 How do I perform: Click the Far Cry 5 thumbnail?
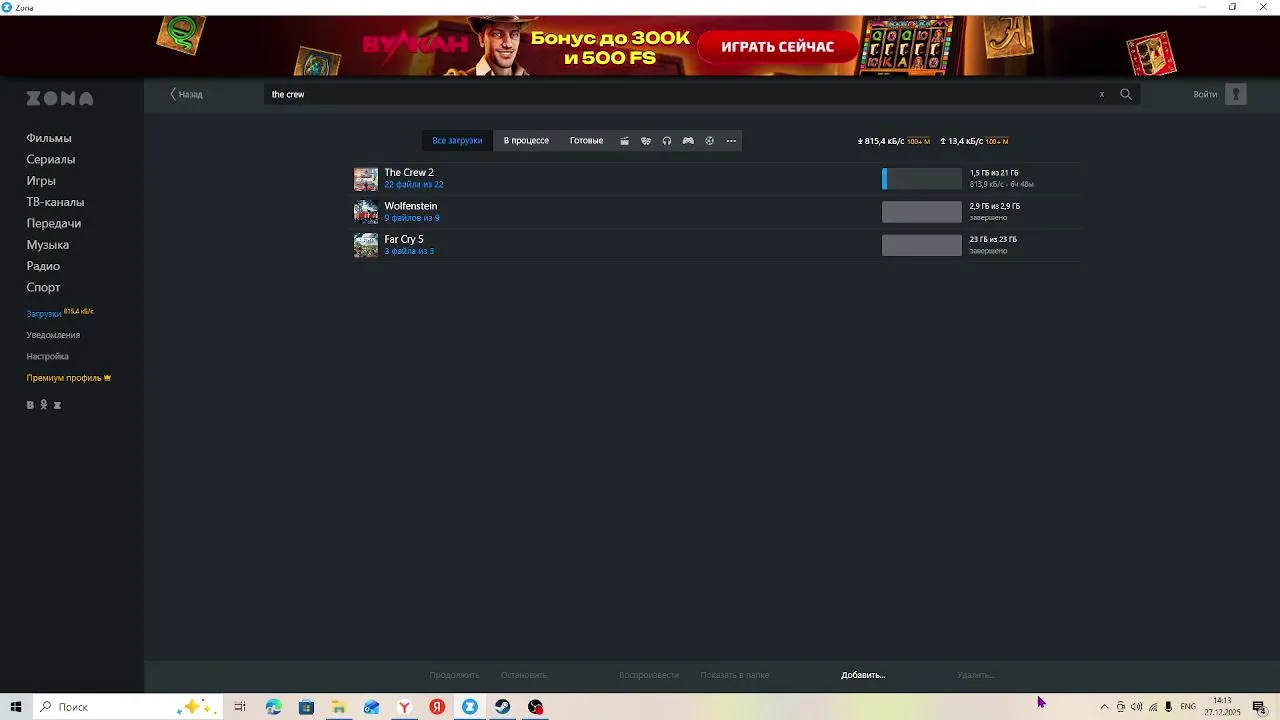(x=366, y=245)
